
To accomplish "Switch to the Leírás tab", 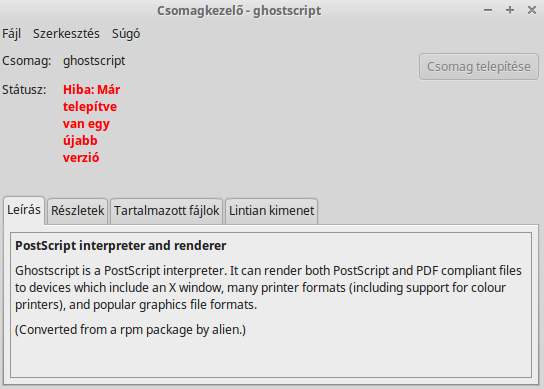I will click(24, 210).
